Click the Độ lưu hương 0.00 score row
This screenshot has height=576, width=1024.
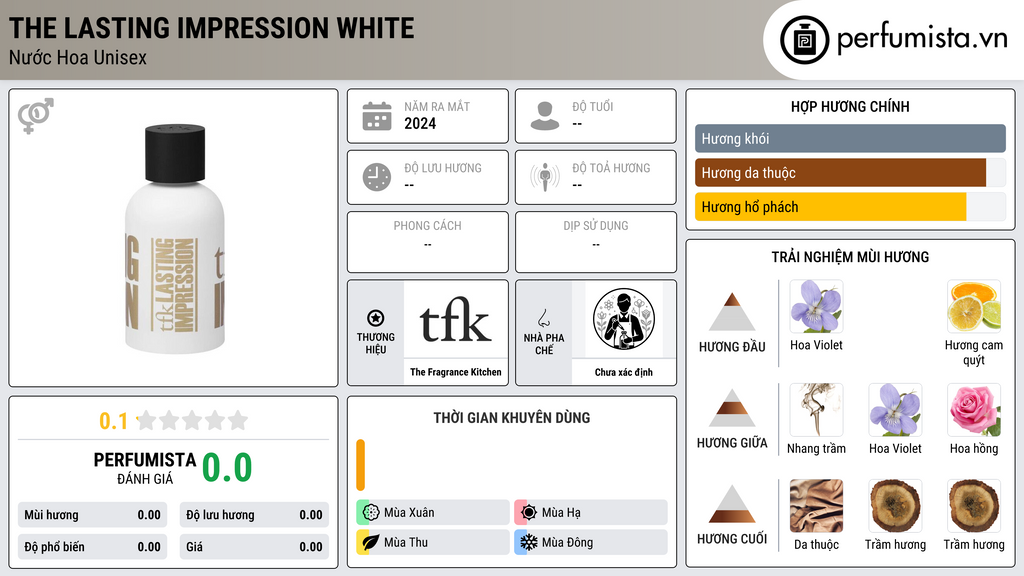pyautogui.click(x=254, y=515)
